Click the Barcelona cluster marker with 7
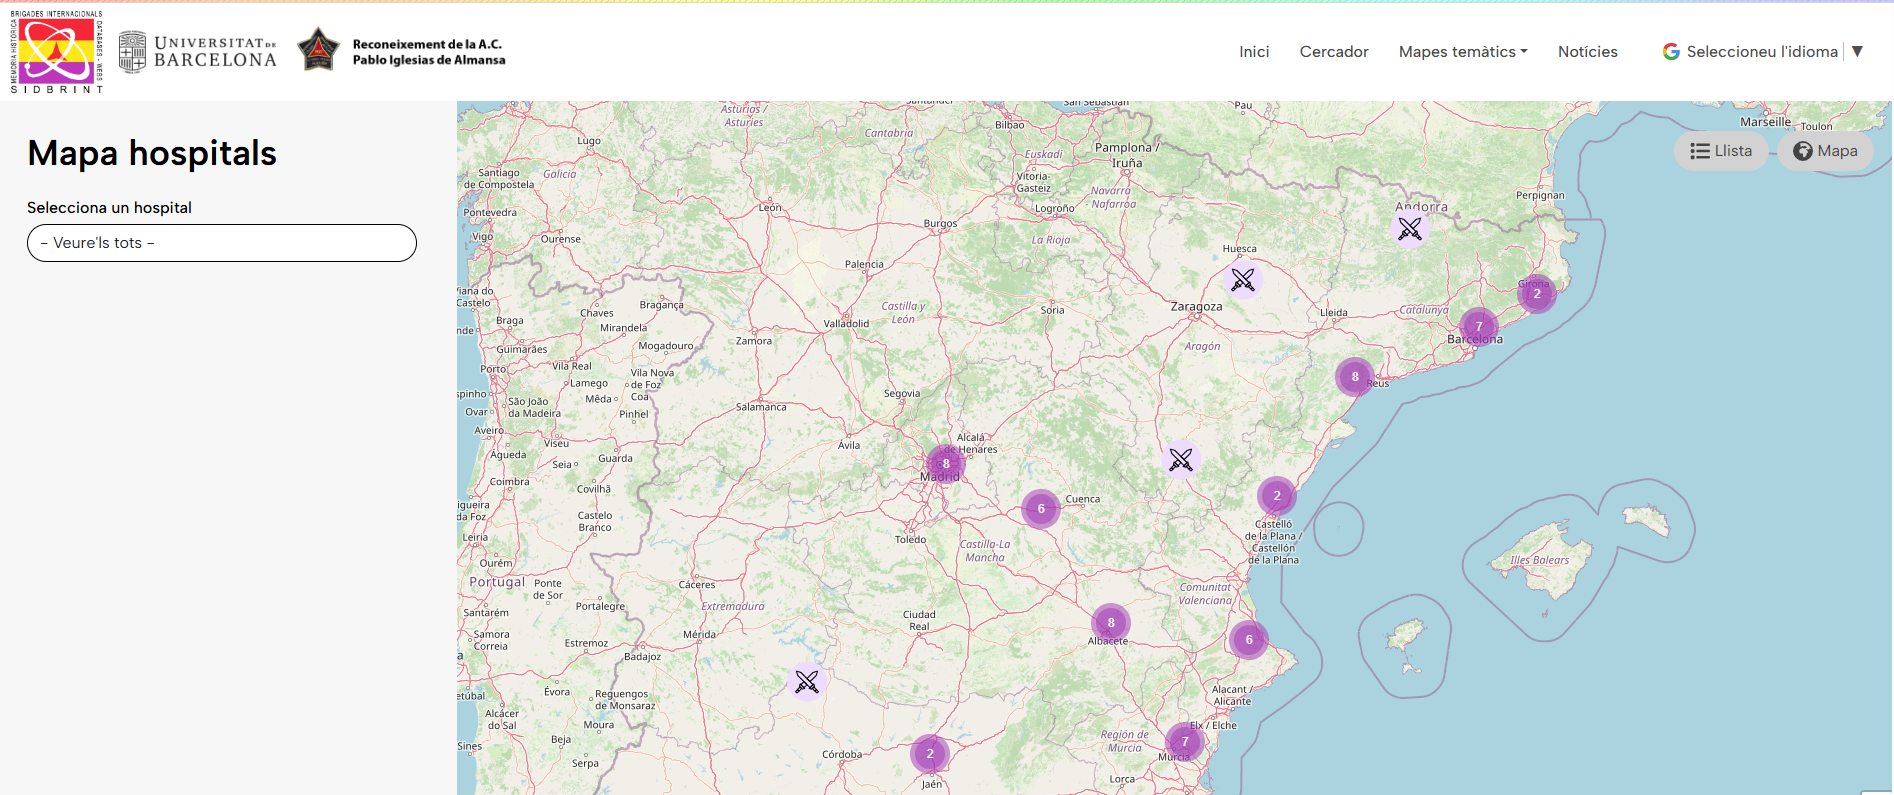The width and height of the screenshot is (1894, 795). pos(1478,327)
